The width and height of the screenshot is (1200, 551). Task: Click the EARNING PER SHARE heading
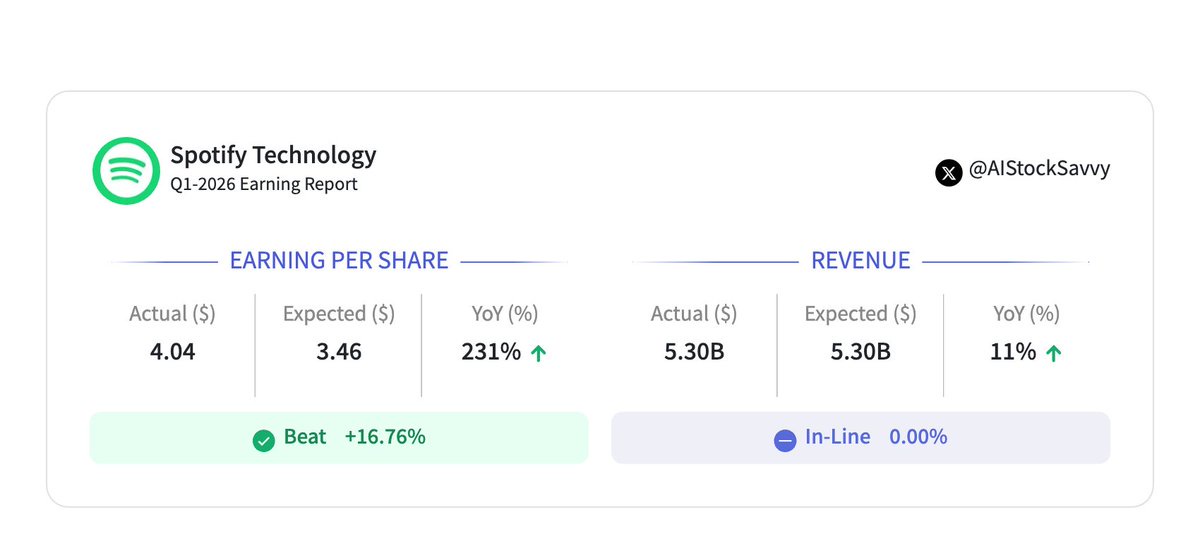(339, 261)
